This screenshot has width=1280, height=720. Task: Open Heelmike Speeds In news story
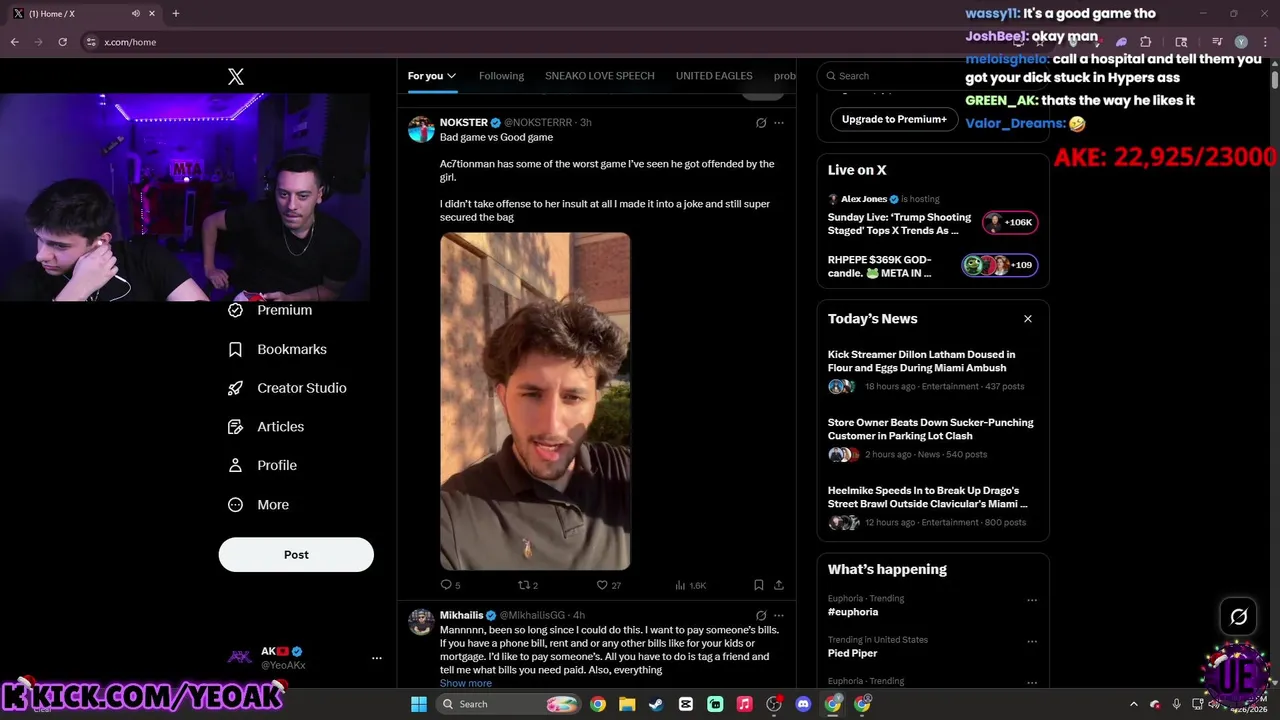point(933,506)
